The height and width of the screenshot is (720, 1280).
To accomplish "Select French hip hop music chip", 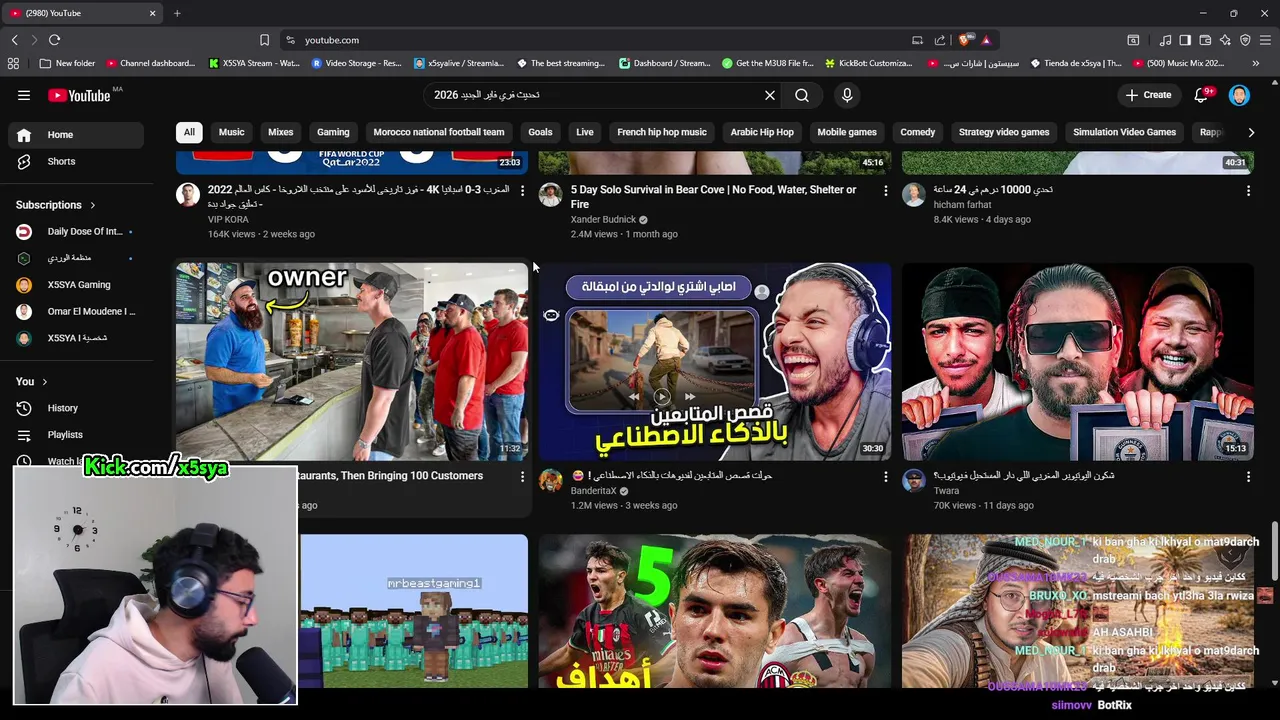I will 662,132.
